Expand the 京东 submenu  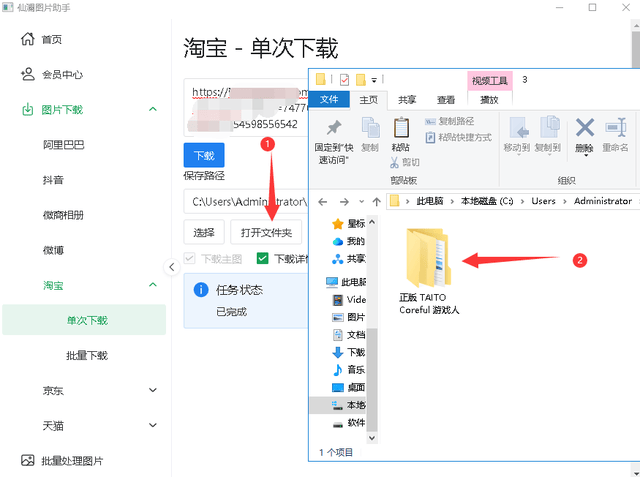tap(153, 390)
